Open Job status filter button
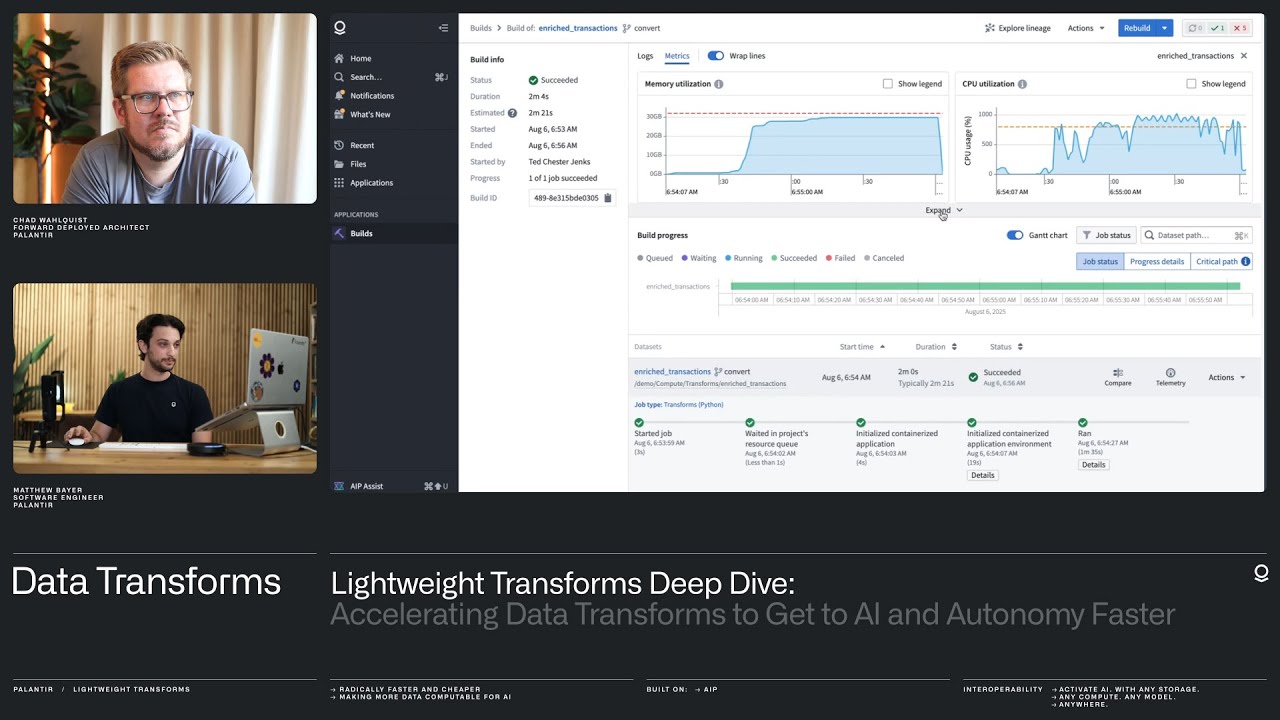The image size is (1280, 720). (x=1106, y=235)
